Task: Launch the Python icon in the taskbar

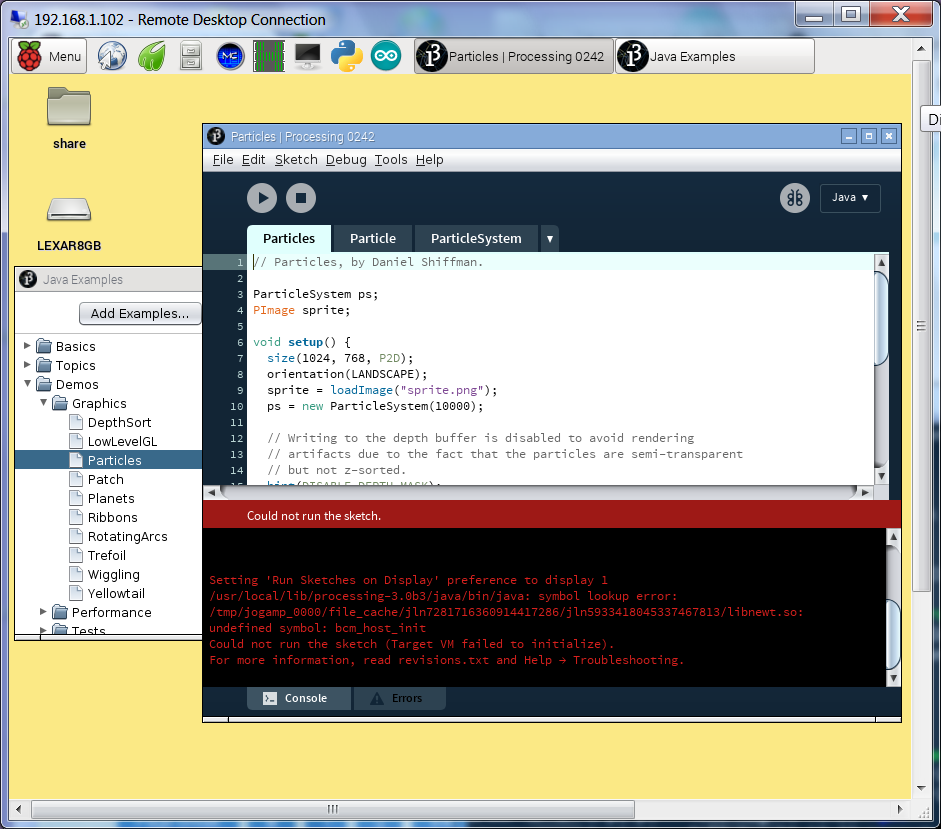Action: tap(347, 57)
